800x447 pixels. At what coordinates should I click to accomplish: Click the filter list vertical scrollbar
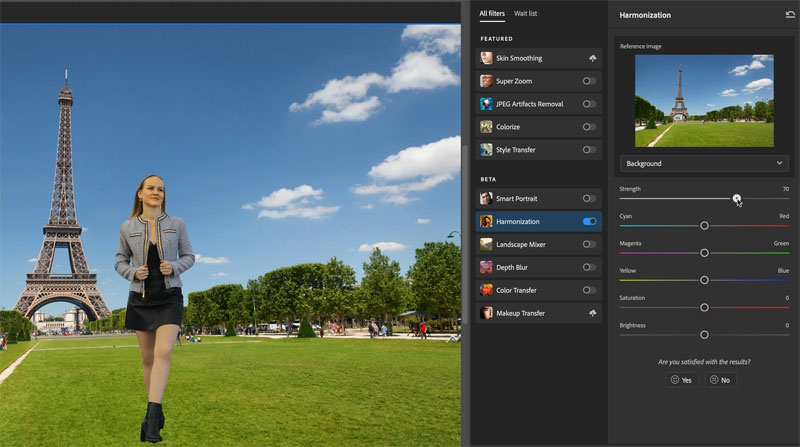pos(464,235)
